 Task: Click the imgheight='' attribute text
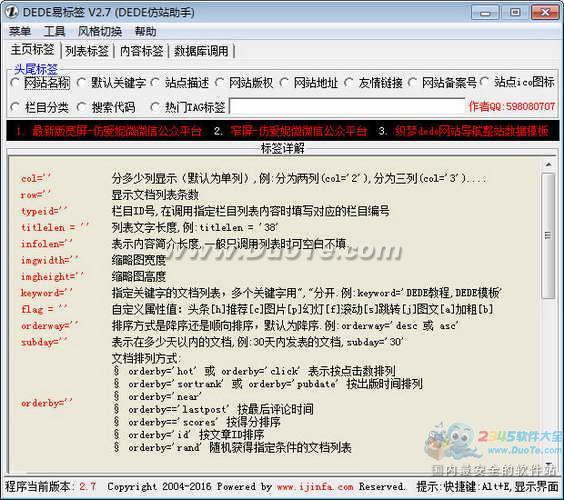tap(53, 276)
